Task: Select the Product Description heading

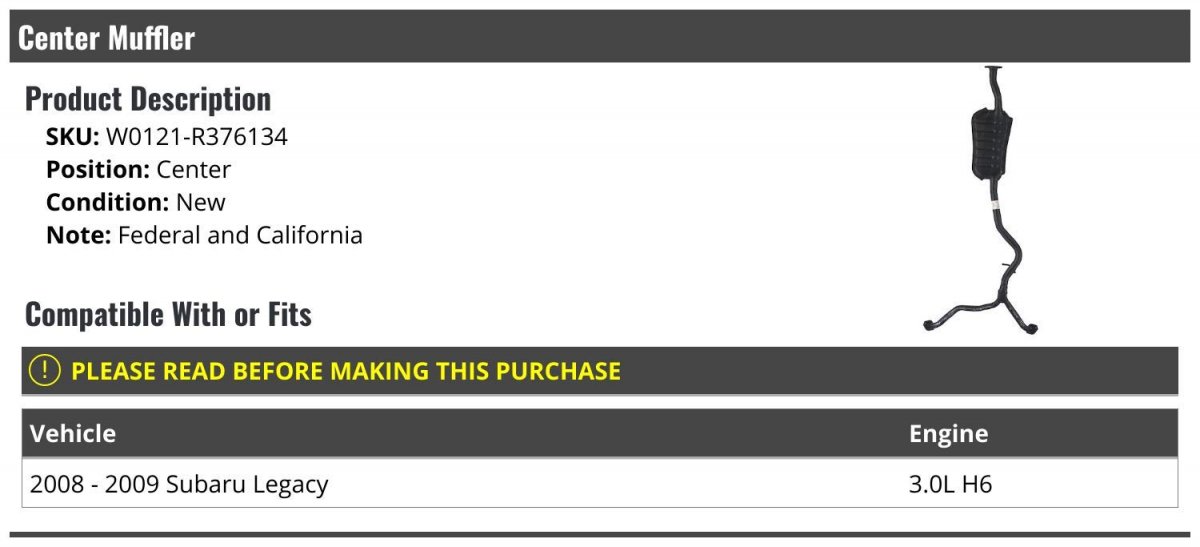Action: point(148,99)
